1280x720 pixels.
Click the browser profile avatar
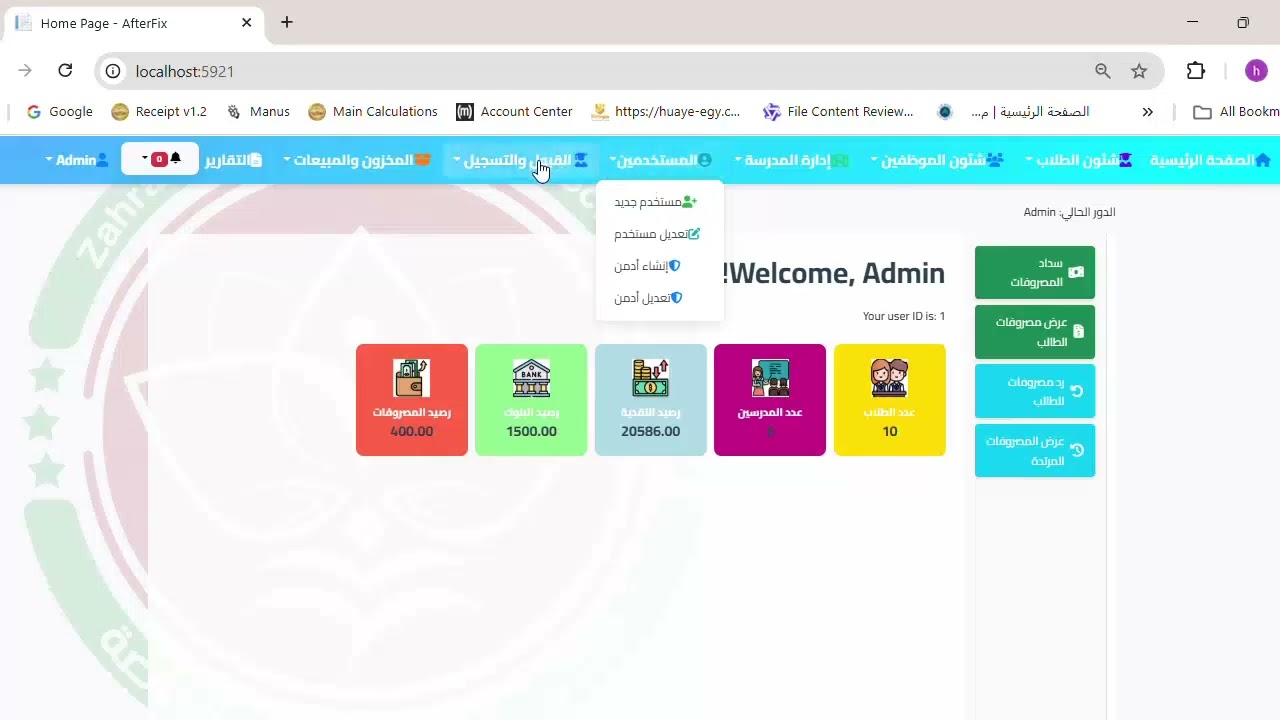click(1256, 71)
